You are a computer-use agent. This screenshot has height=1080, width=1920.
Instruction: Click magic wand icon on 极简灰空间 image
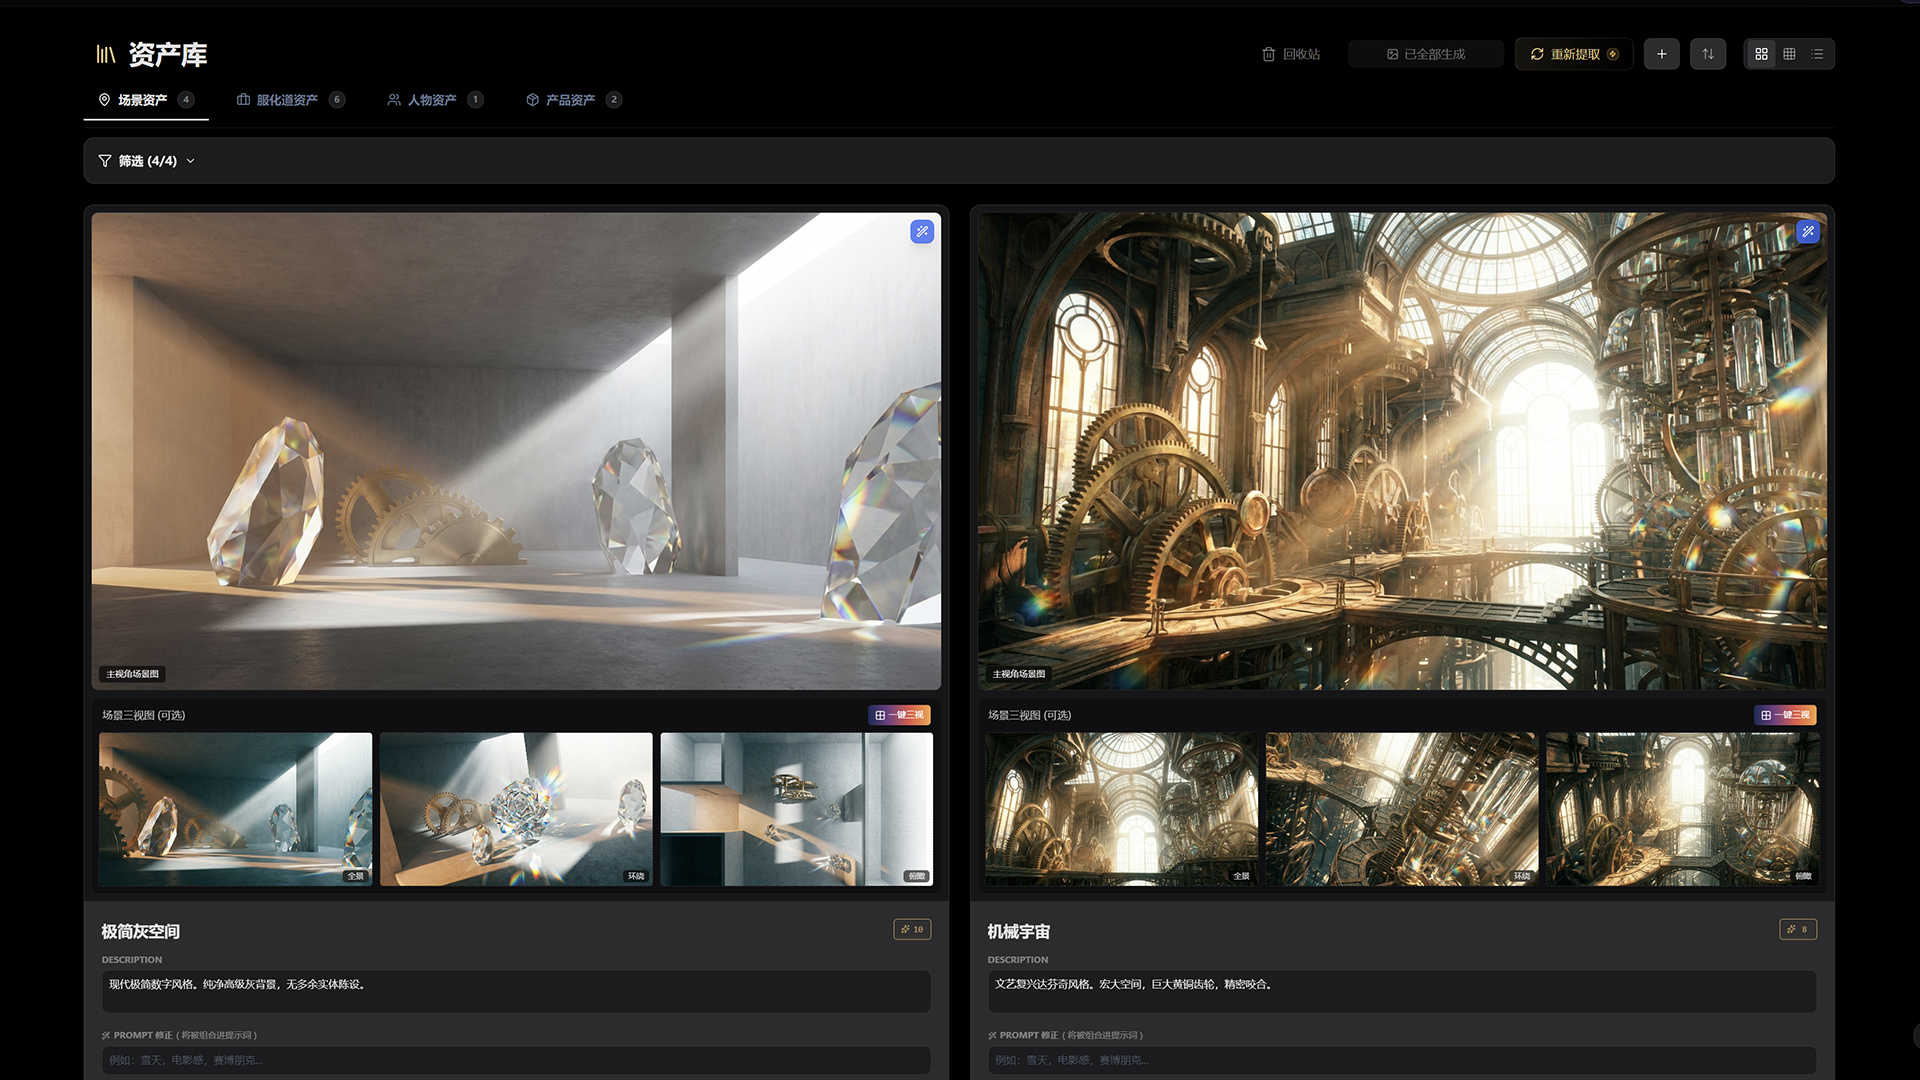tap(922, 232)
